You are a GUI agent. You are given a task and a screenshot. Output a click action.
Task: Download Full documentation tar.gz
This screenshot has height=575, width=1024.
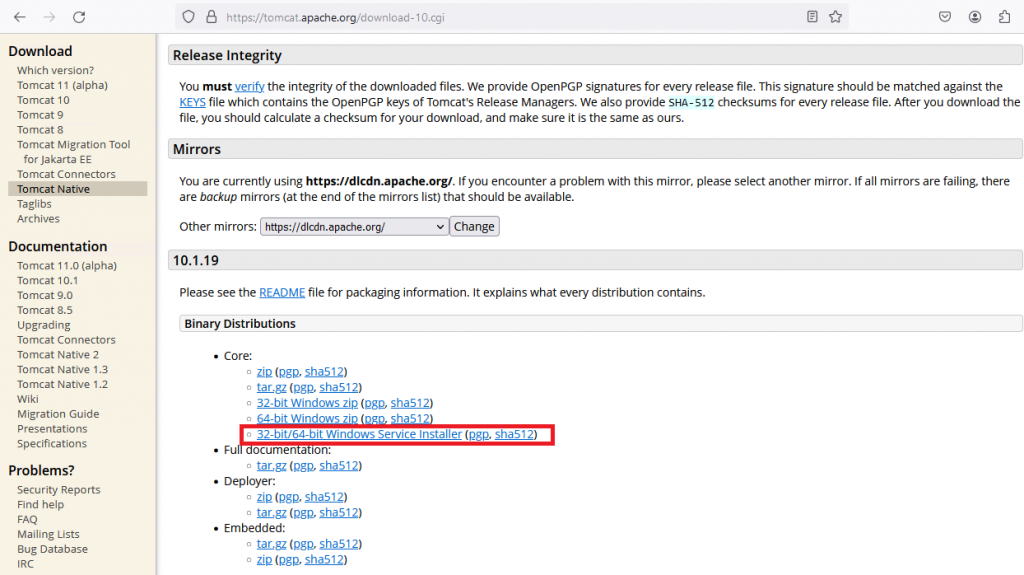271,466
